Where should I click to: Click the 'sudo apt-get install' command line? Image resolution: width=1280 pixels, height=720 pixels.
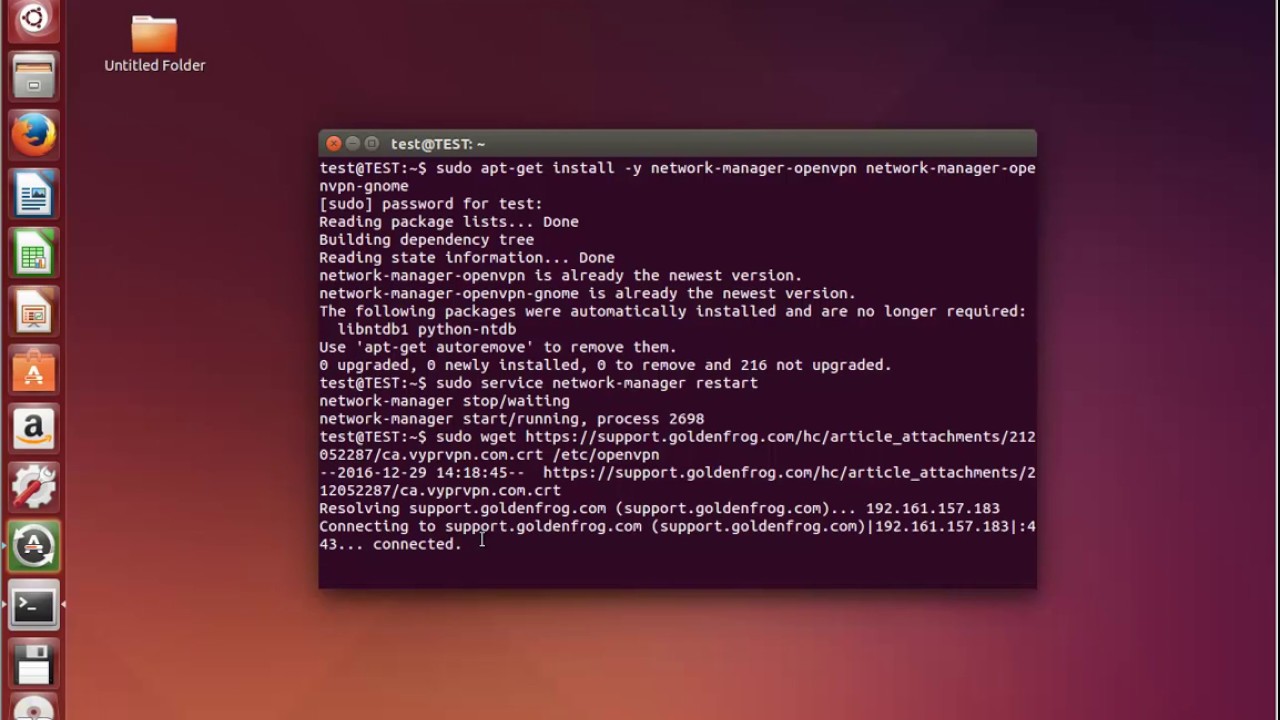pos(677,177)
